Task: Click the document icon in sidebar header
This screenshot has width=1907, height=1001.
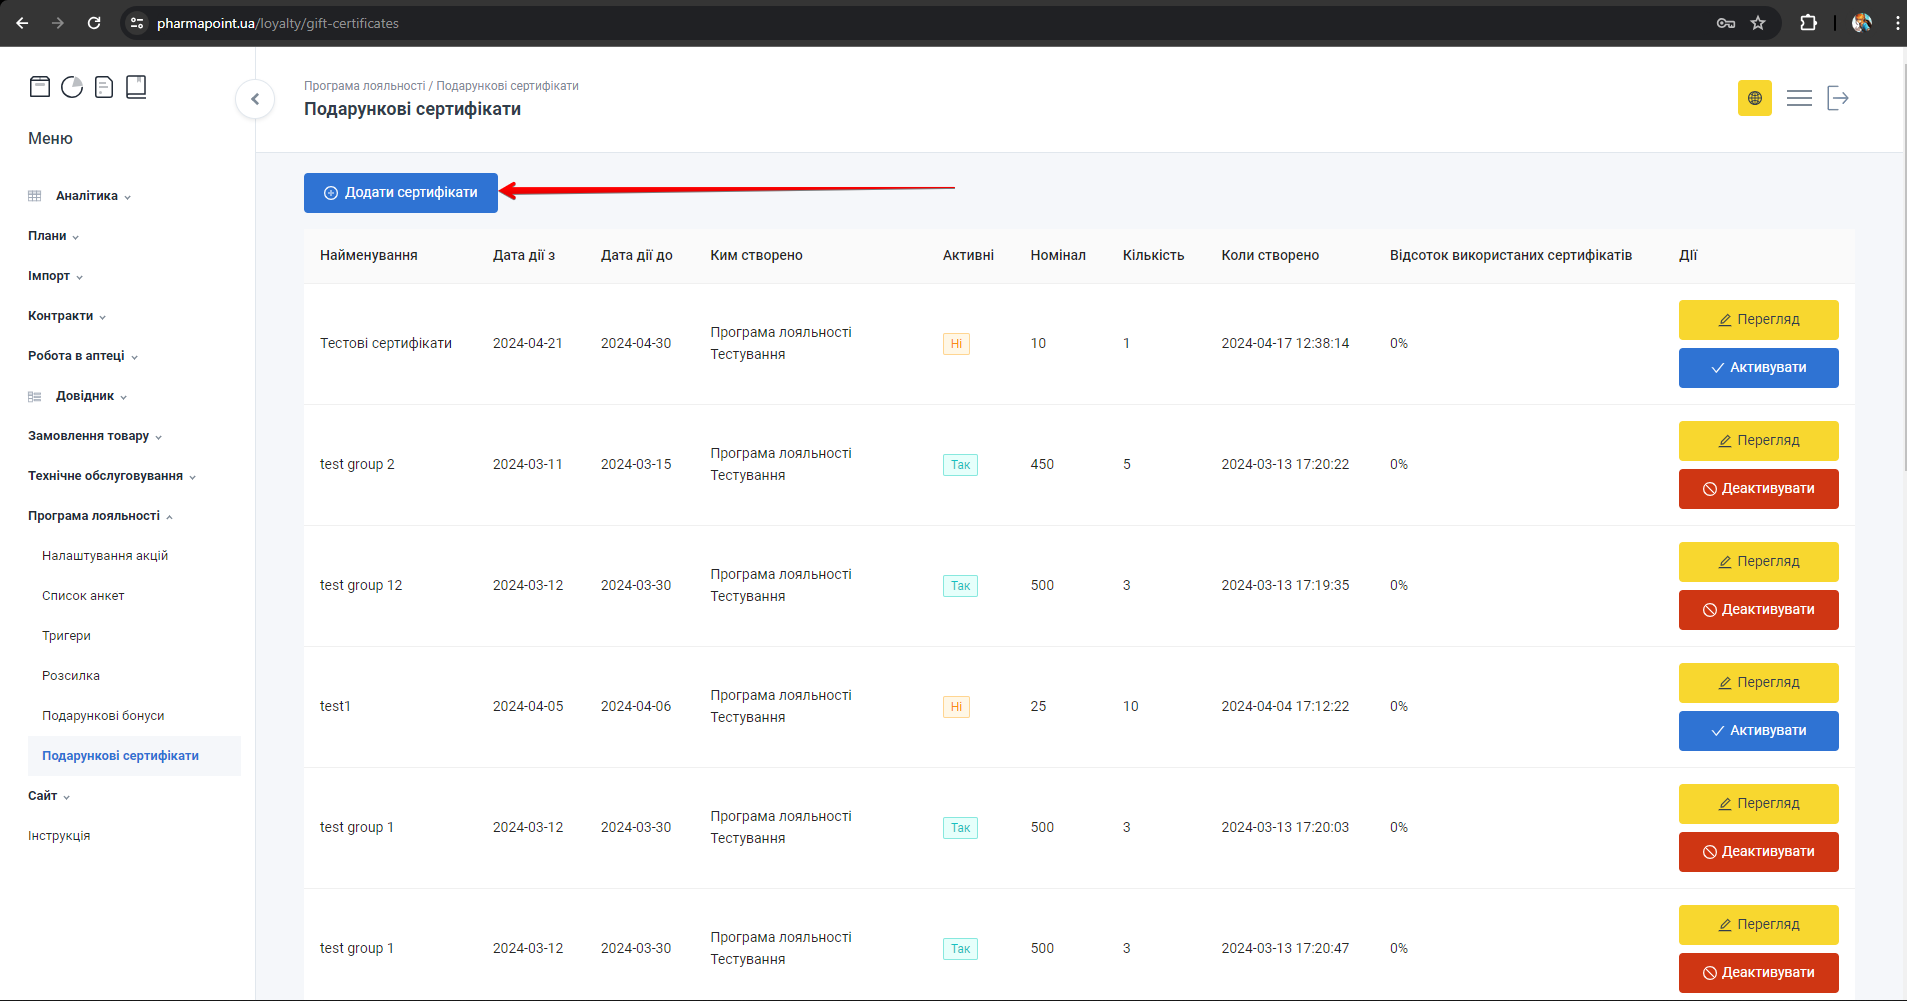Action: [104, 87]
